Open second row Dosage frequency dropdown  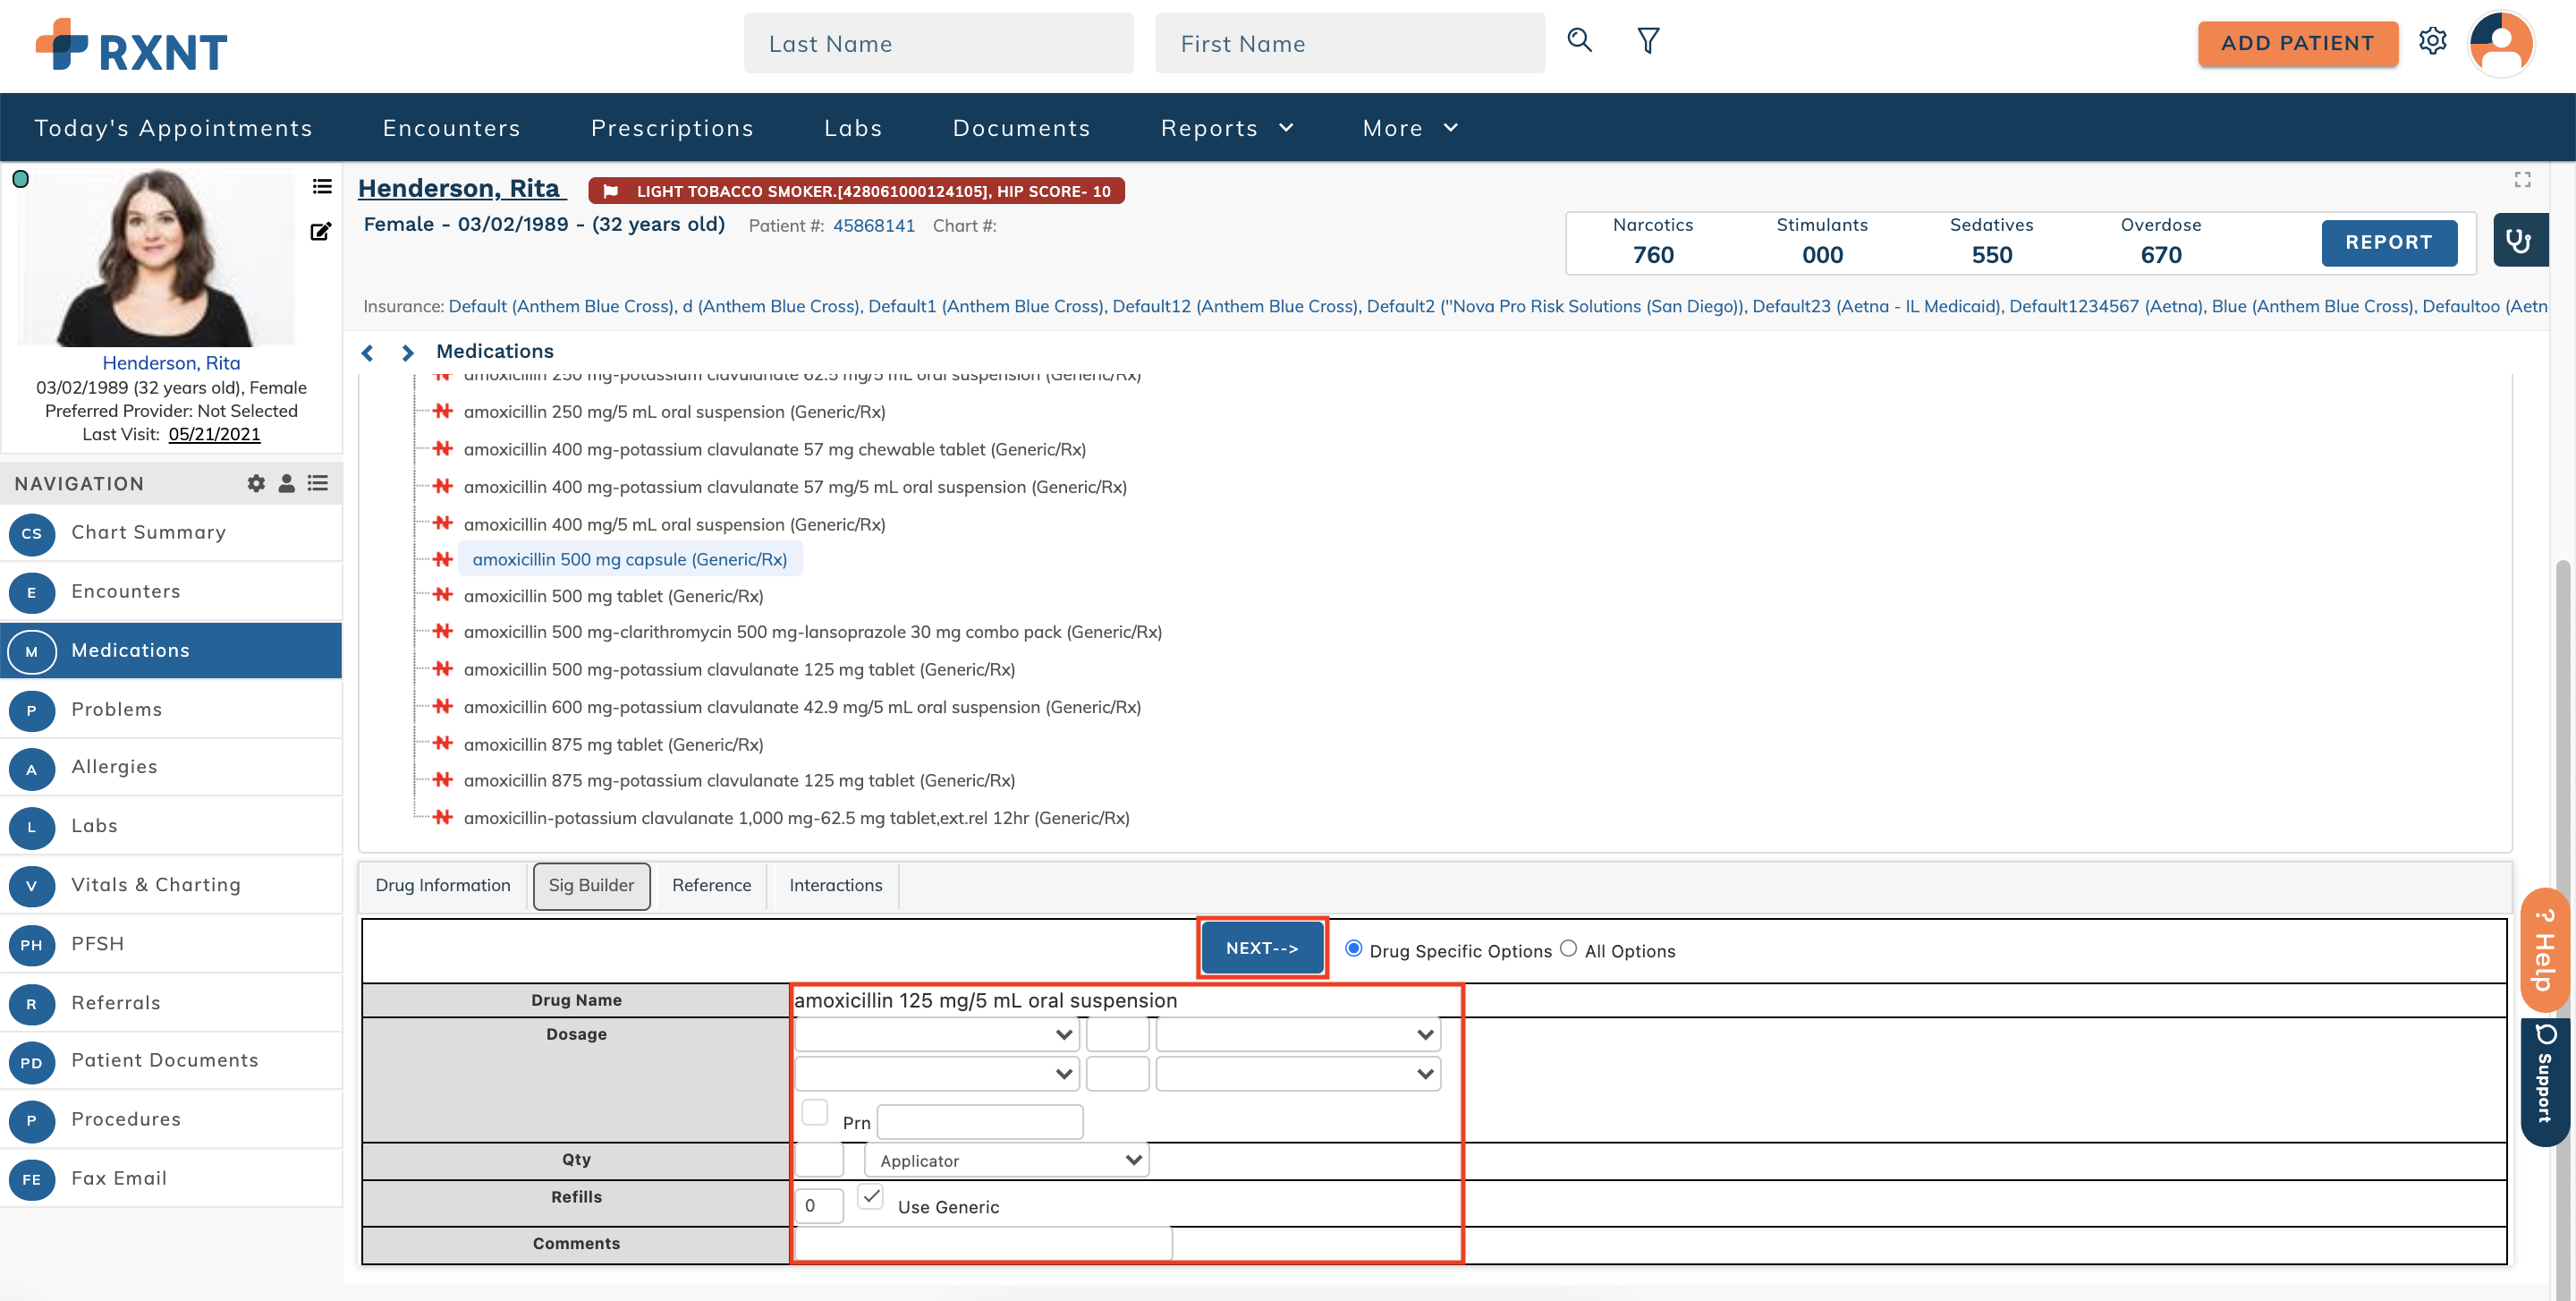[1298, 1074]
